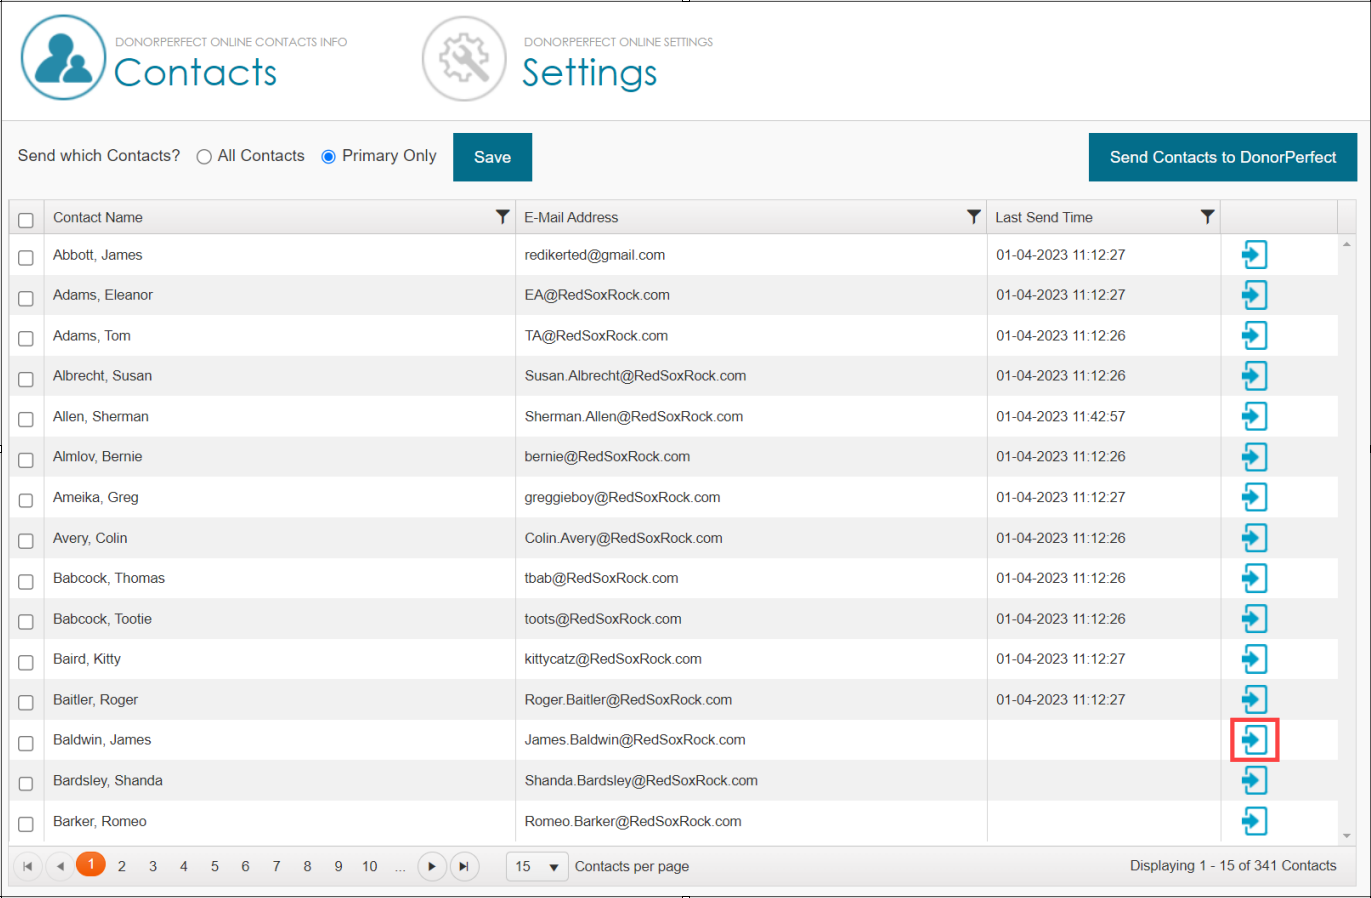
Task: Sort by Last Send Time header
Action: point(1044,217)
